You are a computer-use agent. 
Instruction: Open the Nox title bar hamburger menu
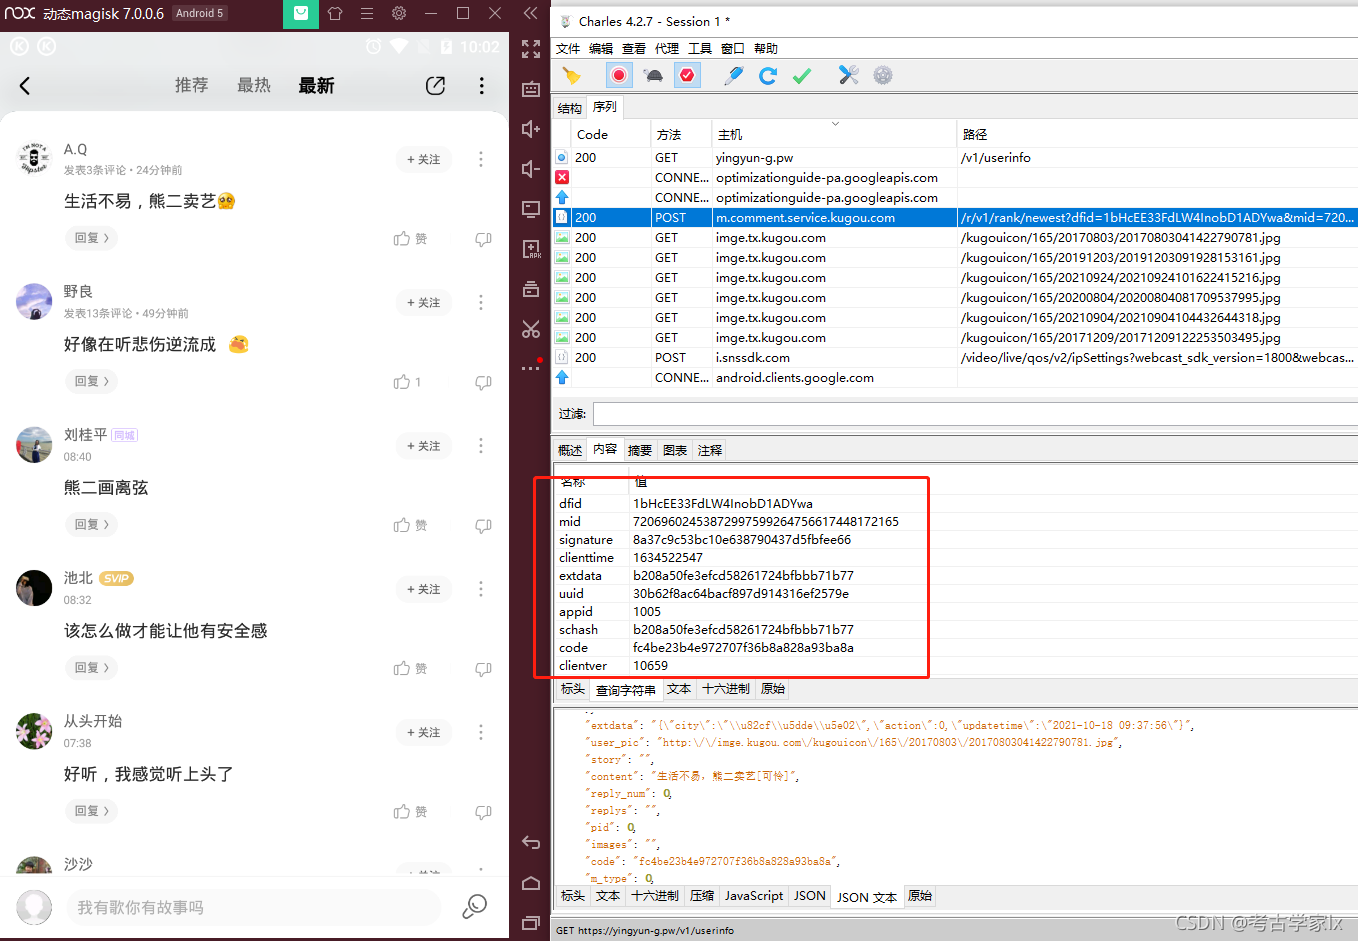[367, 14]
